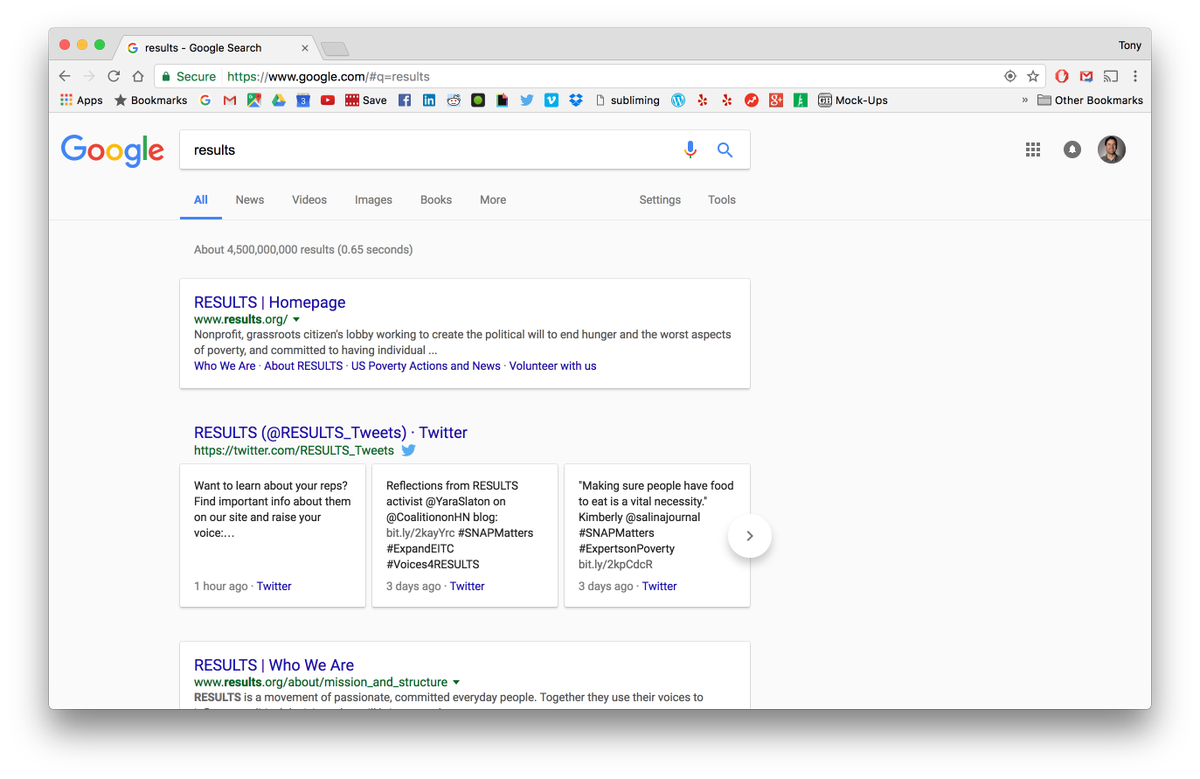Switch to the News results tab

250,200
